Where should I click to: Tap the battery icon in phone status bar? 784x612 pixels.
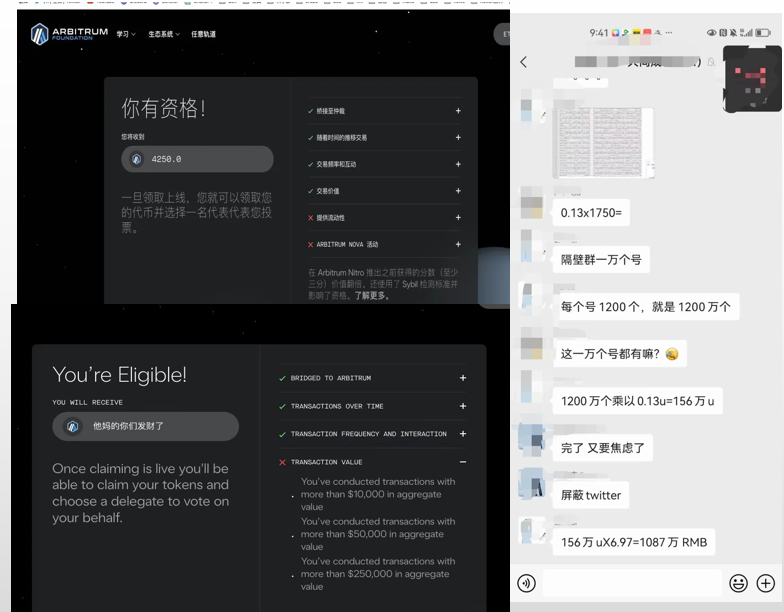(x=762, y=32)
